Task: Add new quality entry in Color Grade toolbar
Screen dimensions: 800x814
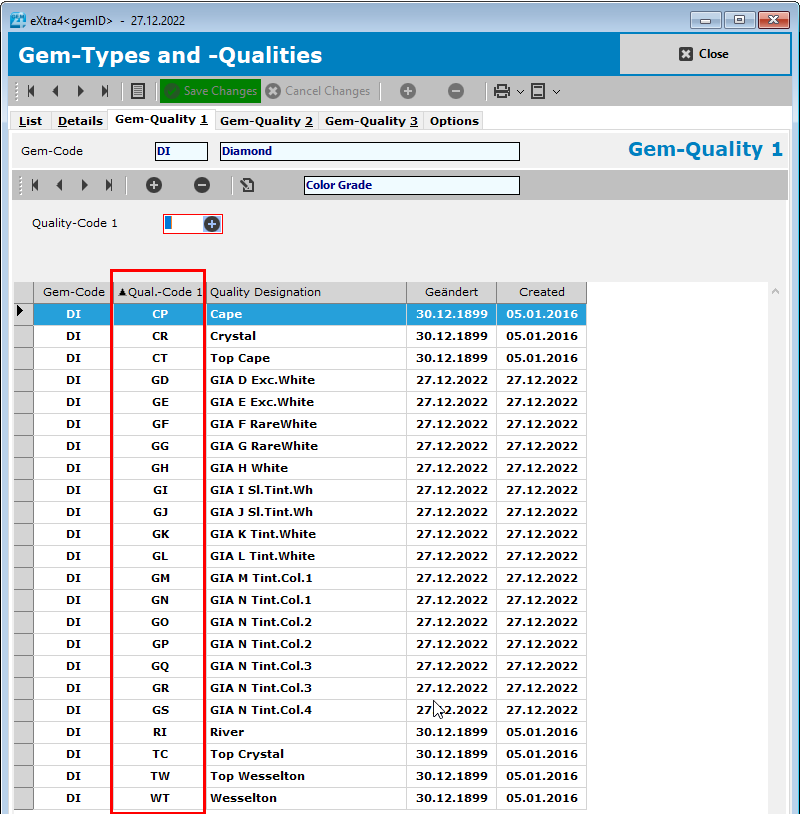Action: pos(154,185)
